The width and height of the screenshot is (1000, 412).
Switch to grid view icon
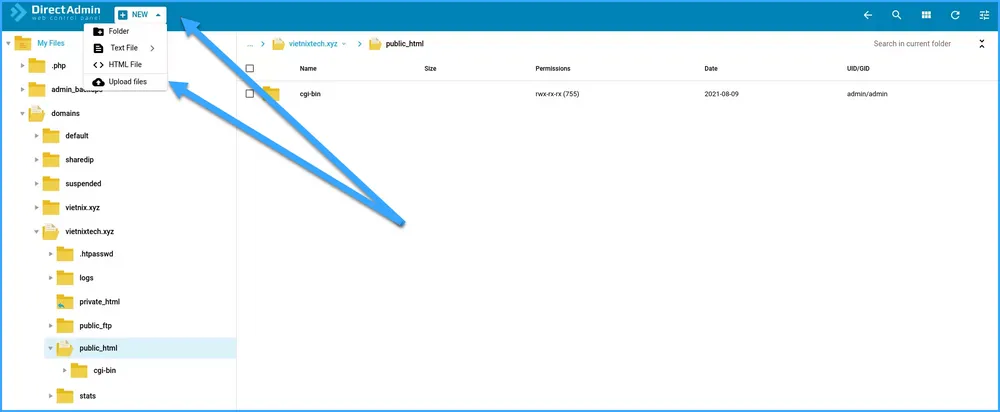[x=926, y=15]
